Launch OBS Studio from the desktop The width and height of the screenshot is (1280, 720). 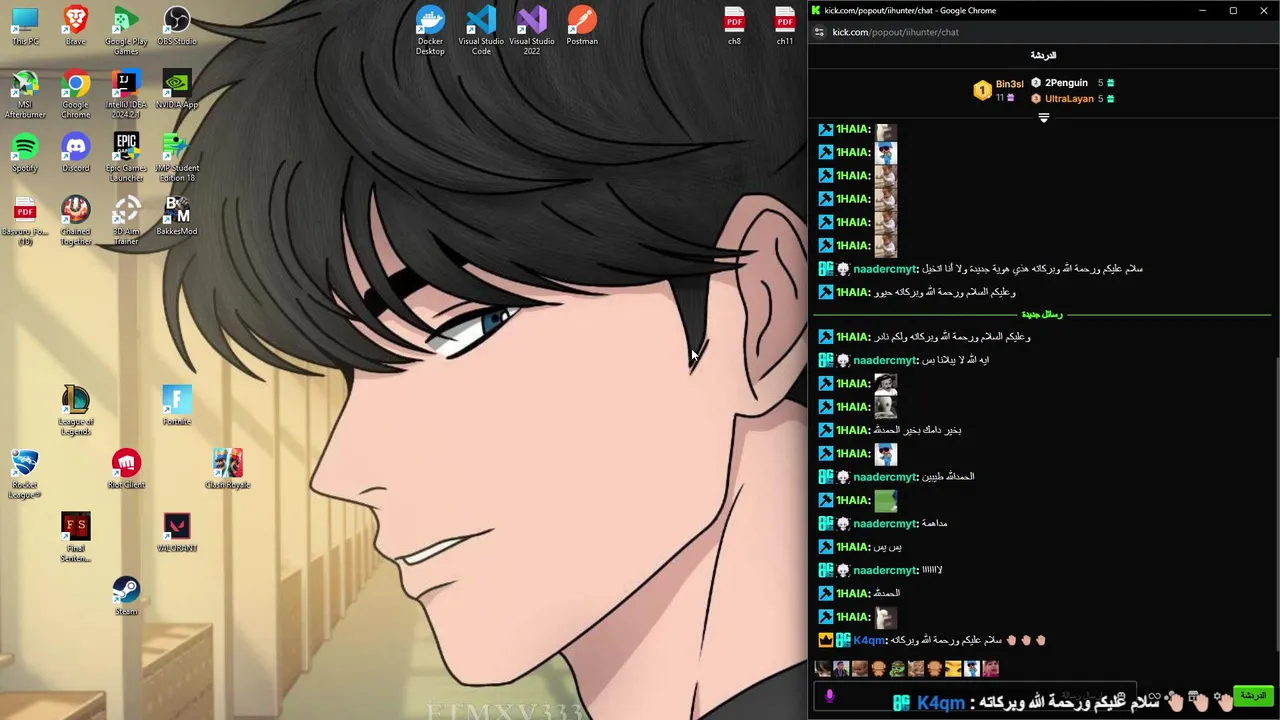coord(177,27)
